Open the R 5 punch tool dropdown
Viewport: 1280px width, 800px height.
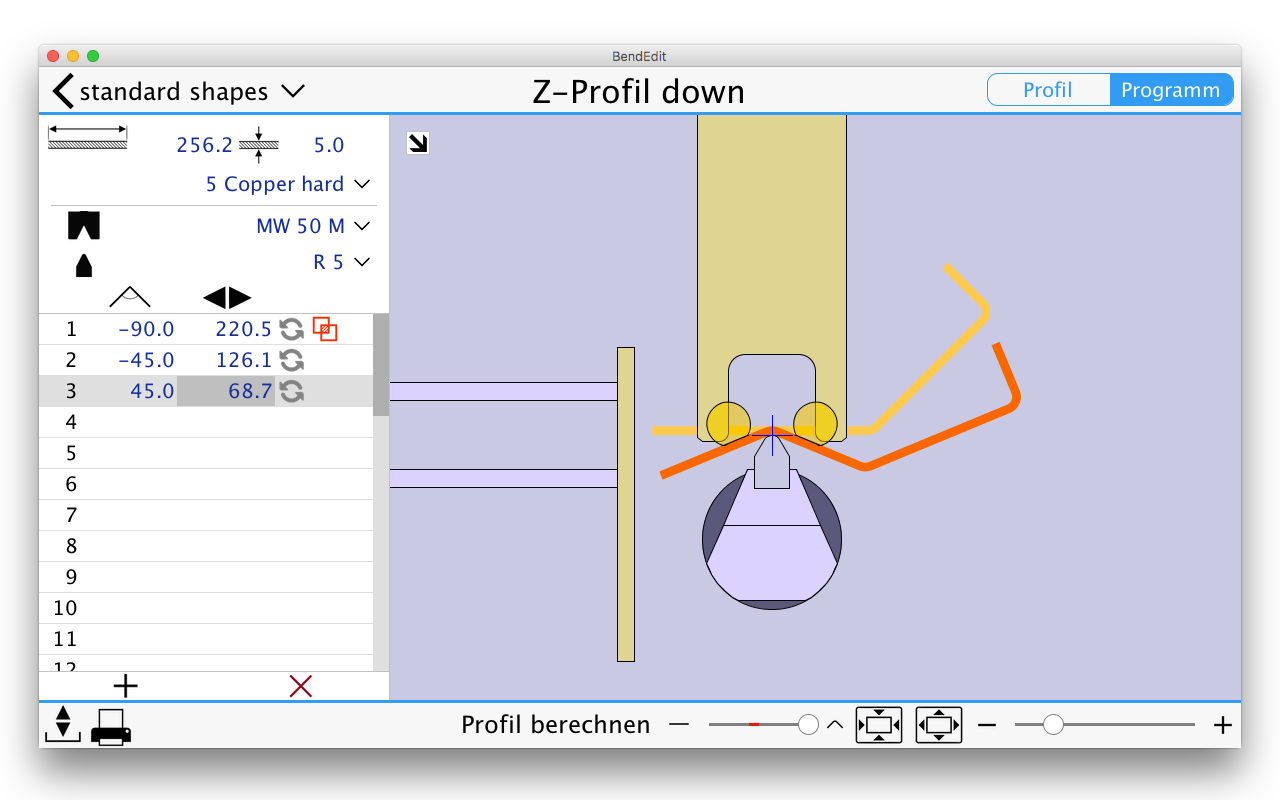pyautogui.click(x=341, y=262)
